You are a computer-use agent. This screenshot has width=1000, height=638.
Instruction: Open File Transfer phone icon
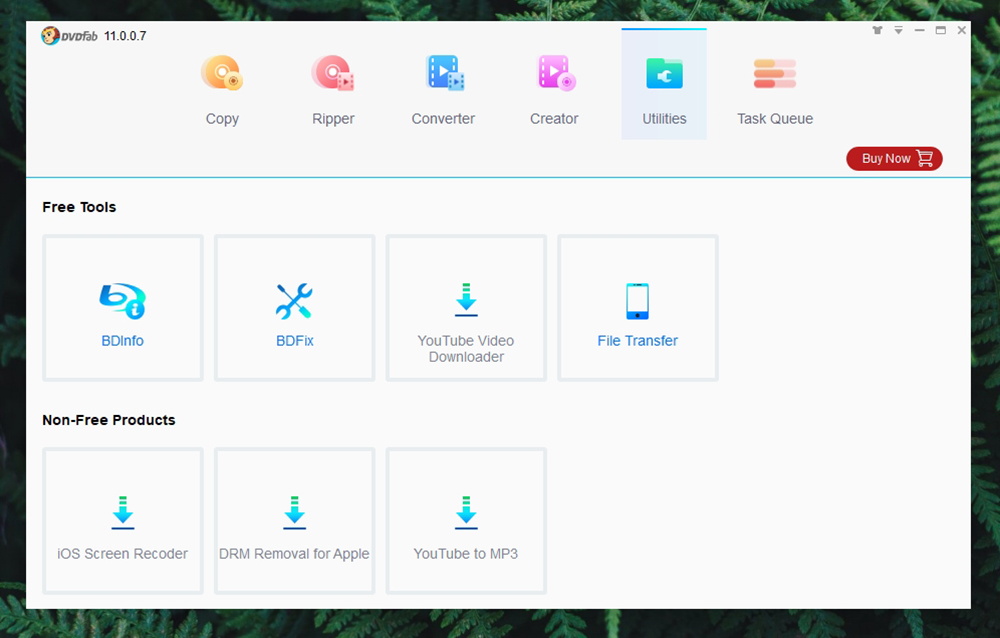(x=637, y=301)
